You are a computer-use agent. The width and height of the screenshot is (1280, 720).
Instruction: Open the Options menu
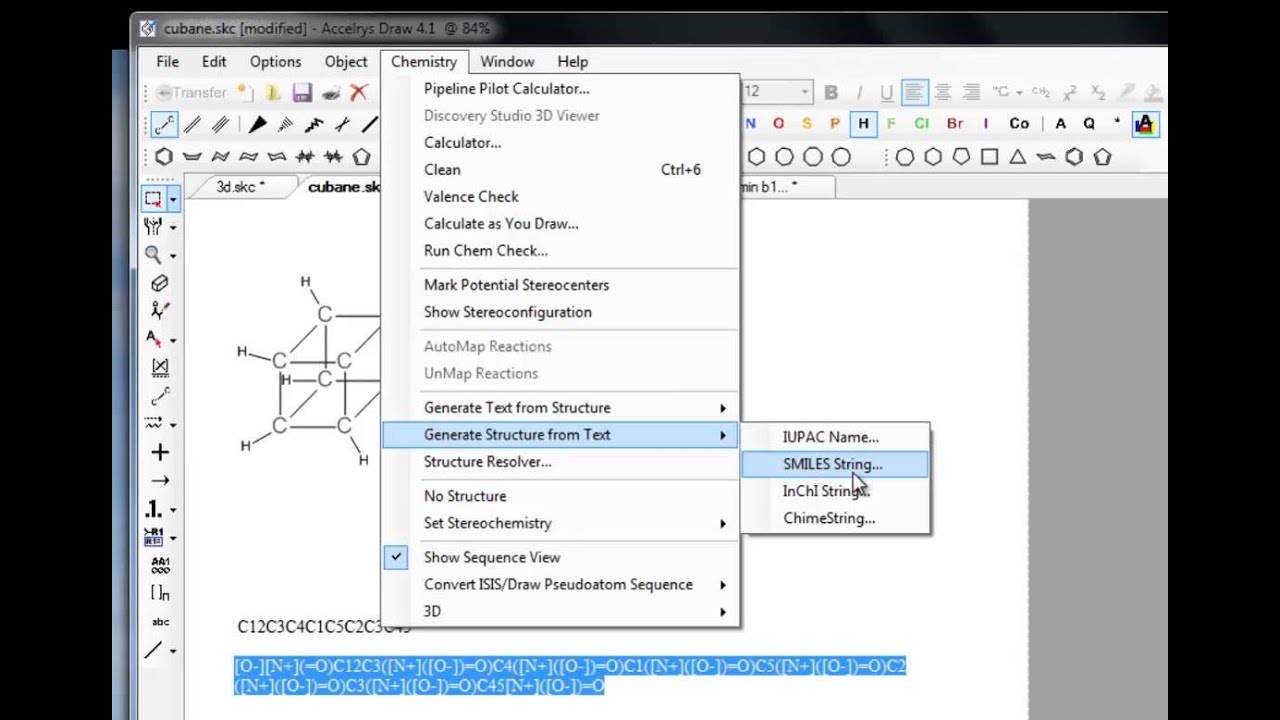[x=275, y=62]
